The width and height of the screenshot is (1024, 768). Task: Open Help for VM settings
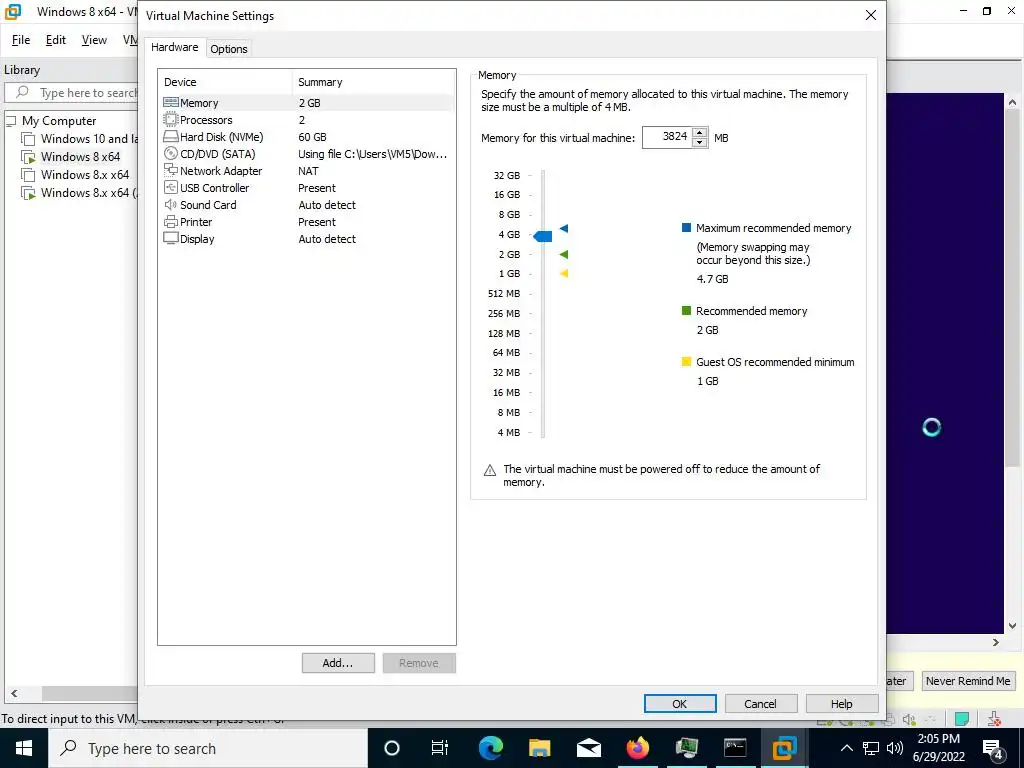[842, 703]
